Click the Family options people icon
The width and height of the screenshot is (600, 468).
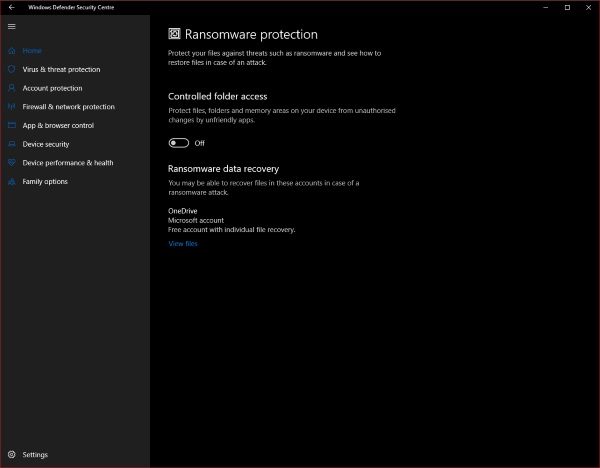pyautogui.click(x=11, y=181)
